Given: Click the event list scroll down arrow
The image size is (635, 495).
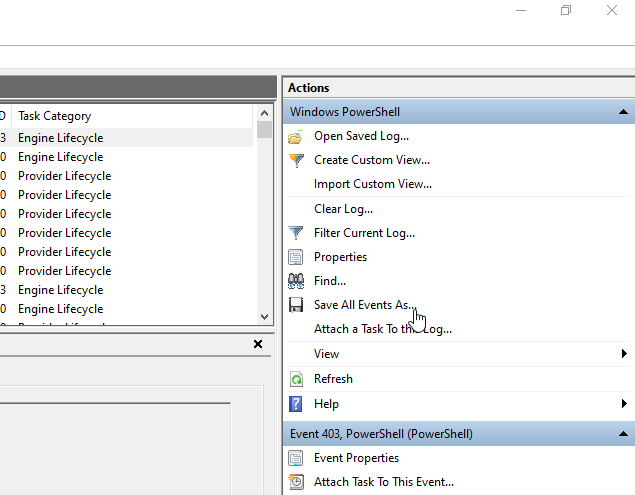Looking at the screenshot, I should [264, 317].
